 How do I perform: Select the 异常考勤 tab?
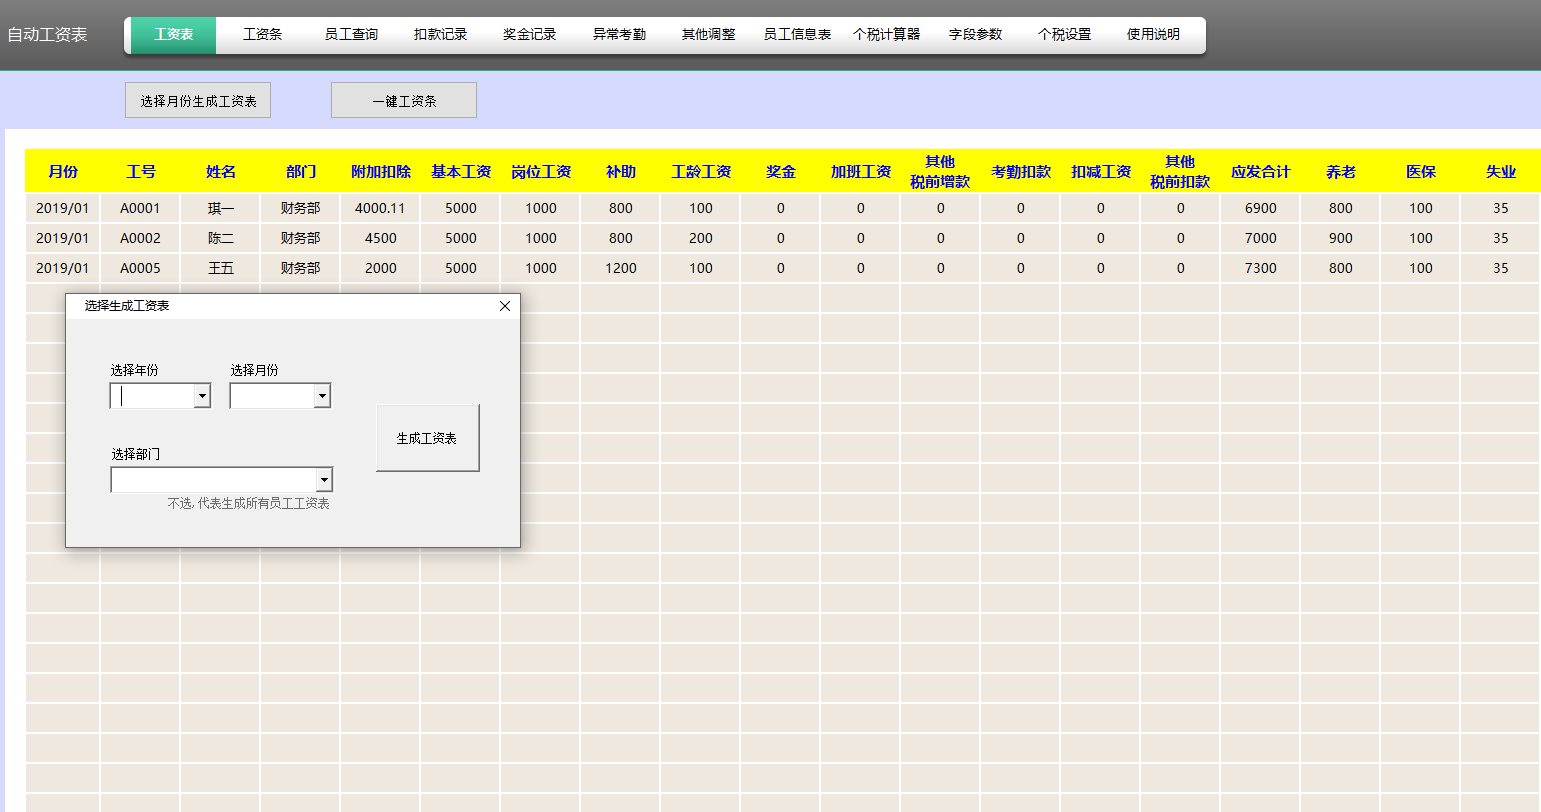coord(618,33)
